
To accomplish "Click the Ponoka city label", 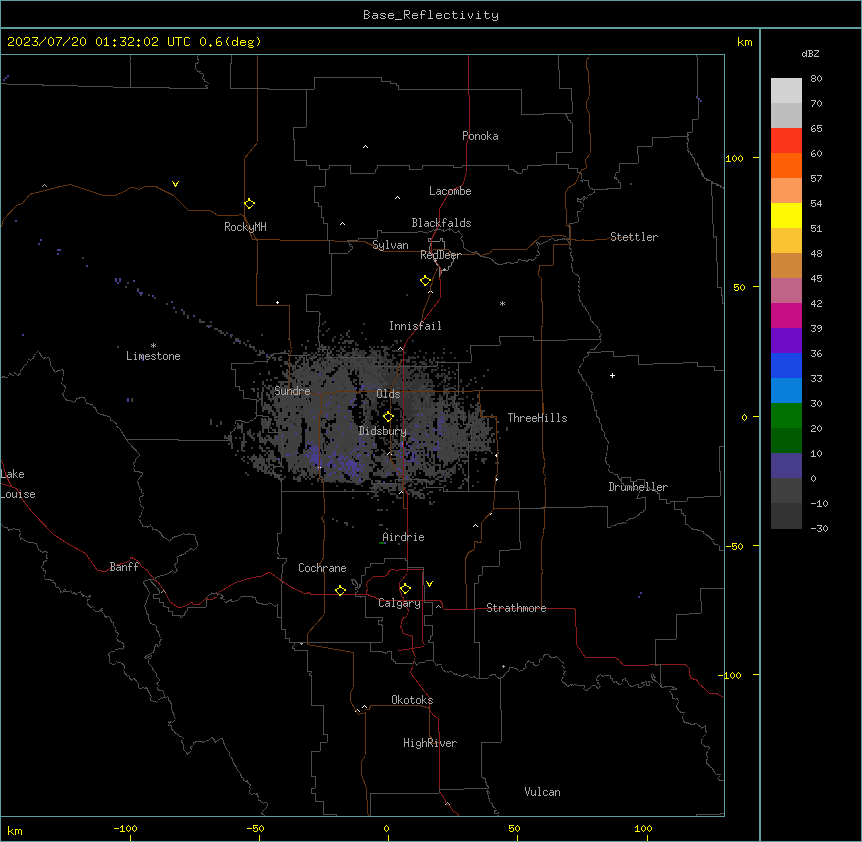I will coord(480,136).
